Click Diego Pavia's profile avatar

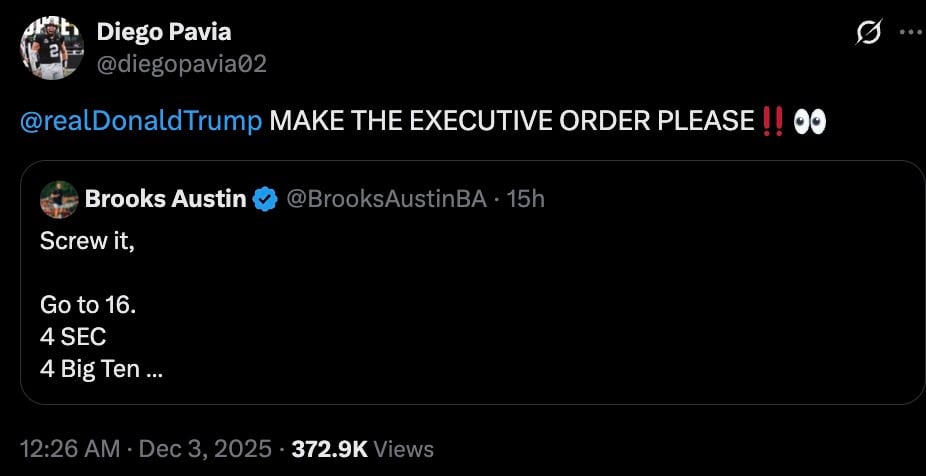tap(52, 47)
